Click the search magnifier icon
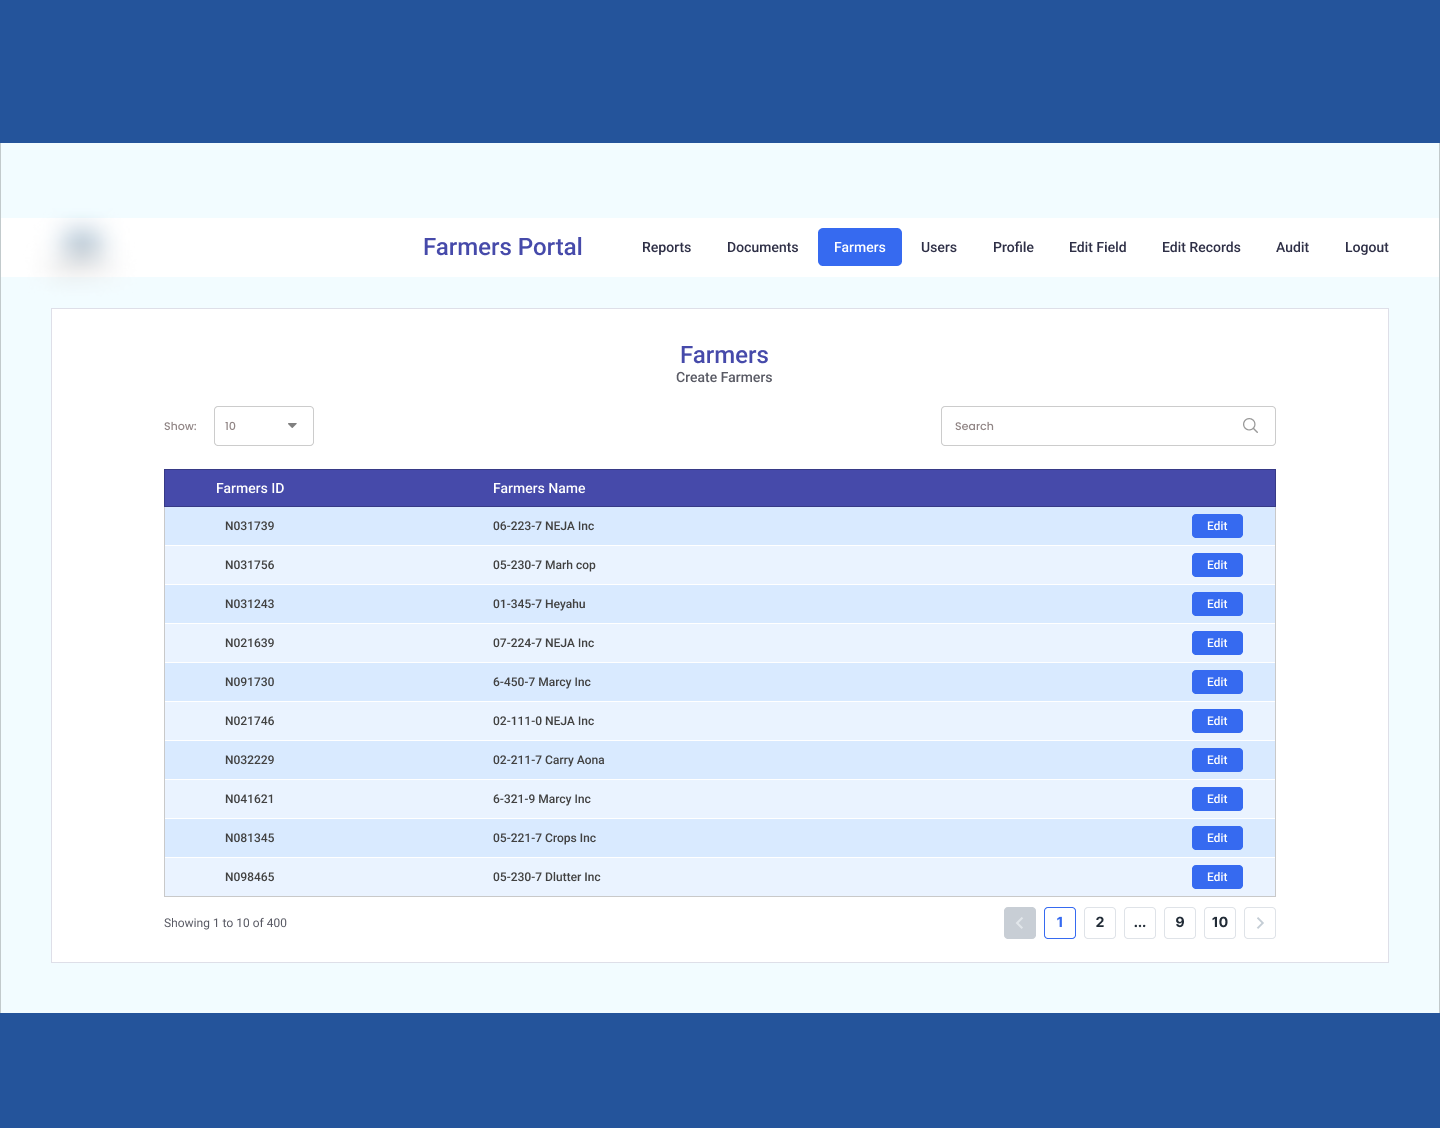1440x1128 pixels. (1250, 426)
